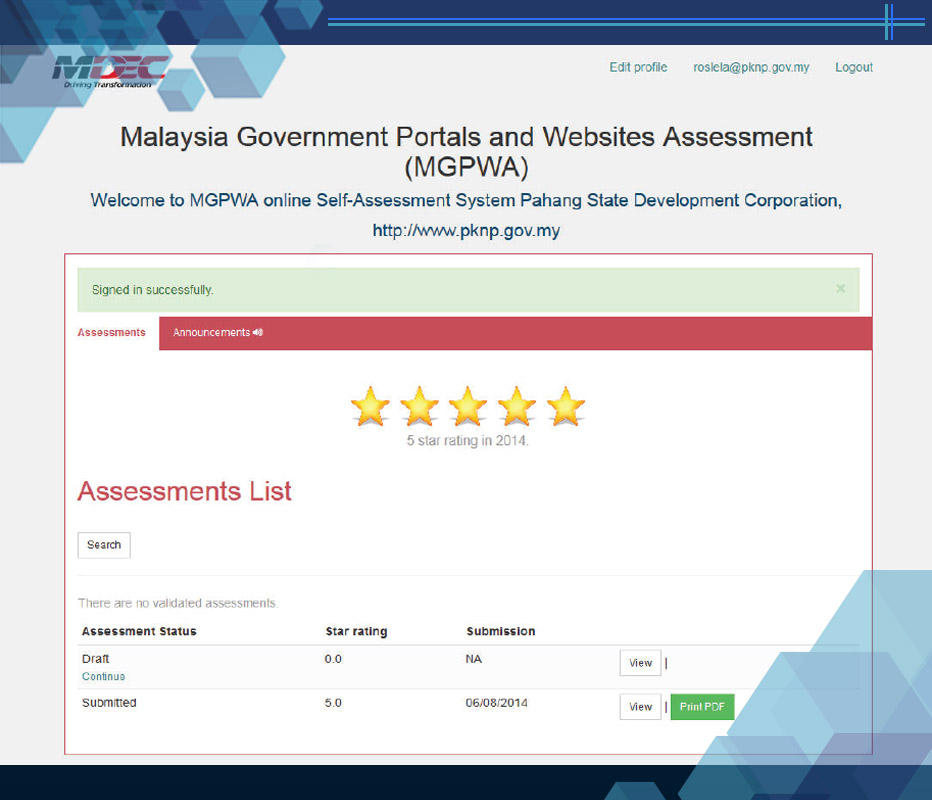Click the roslela@pknp.gov.my account link
Screen dimensions: 932x800
coord(751,68)
